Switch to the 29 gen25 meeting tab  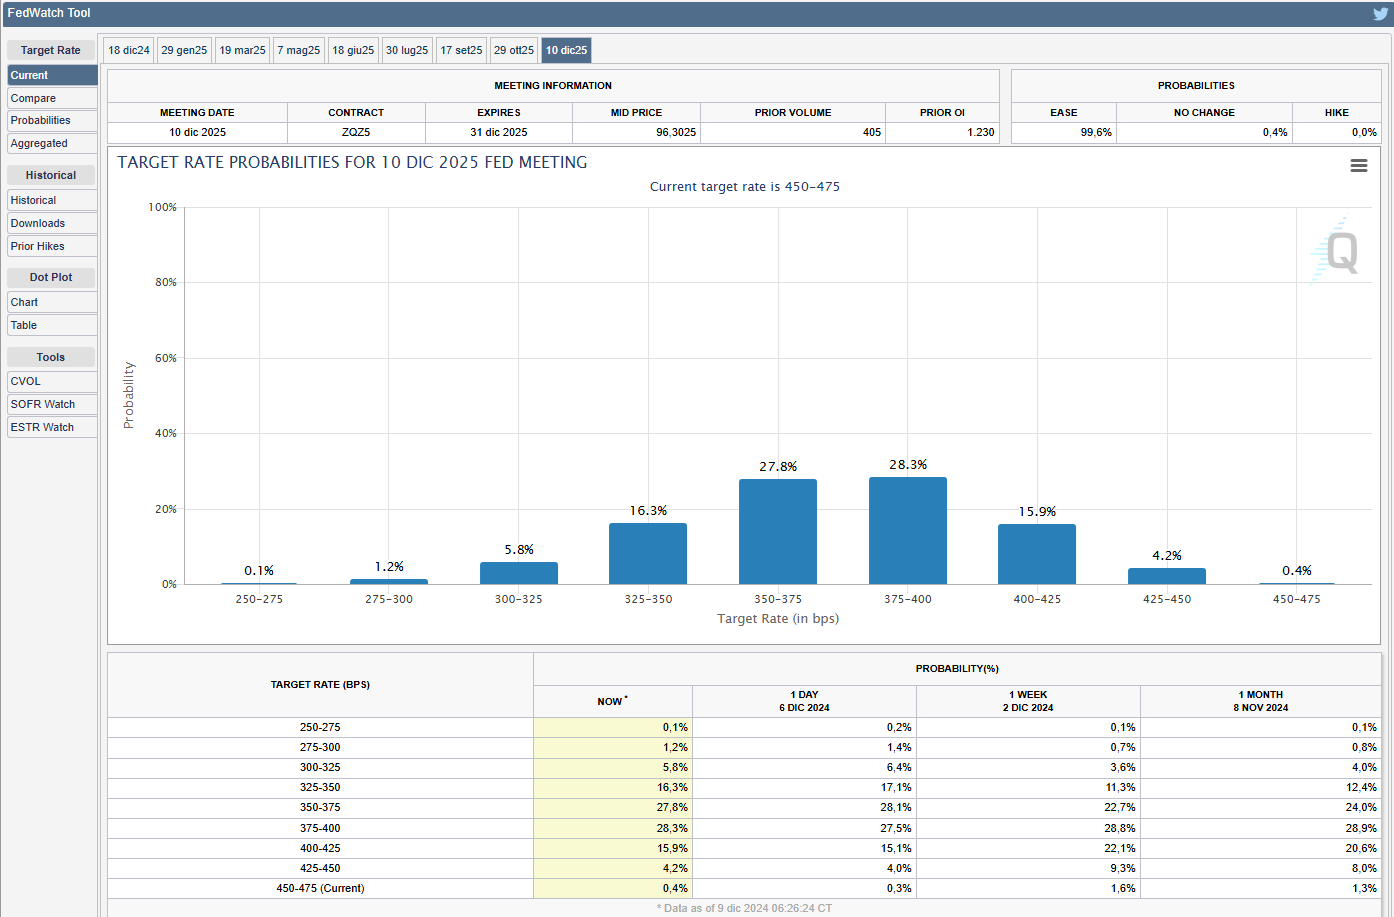point(184,51)
